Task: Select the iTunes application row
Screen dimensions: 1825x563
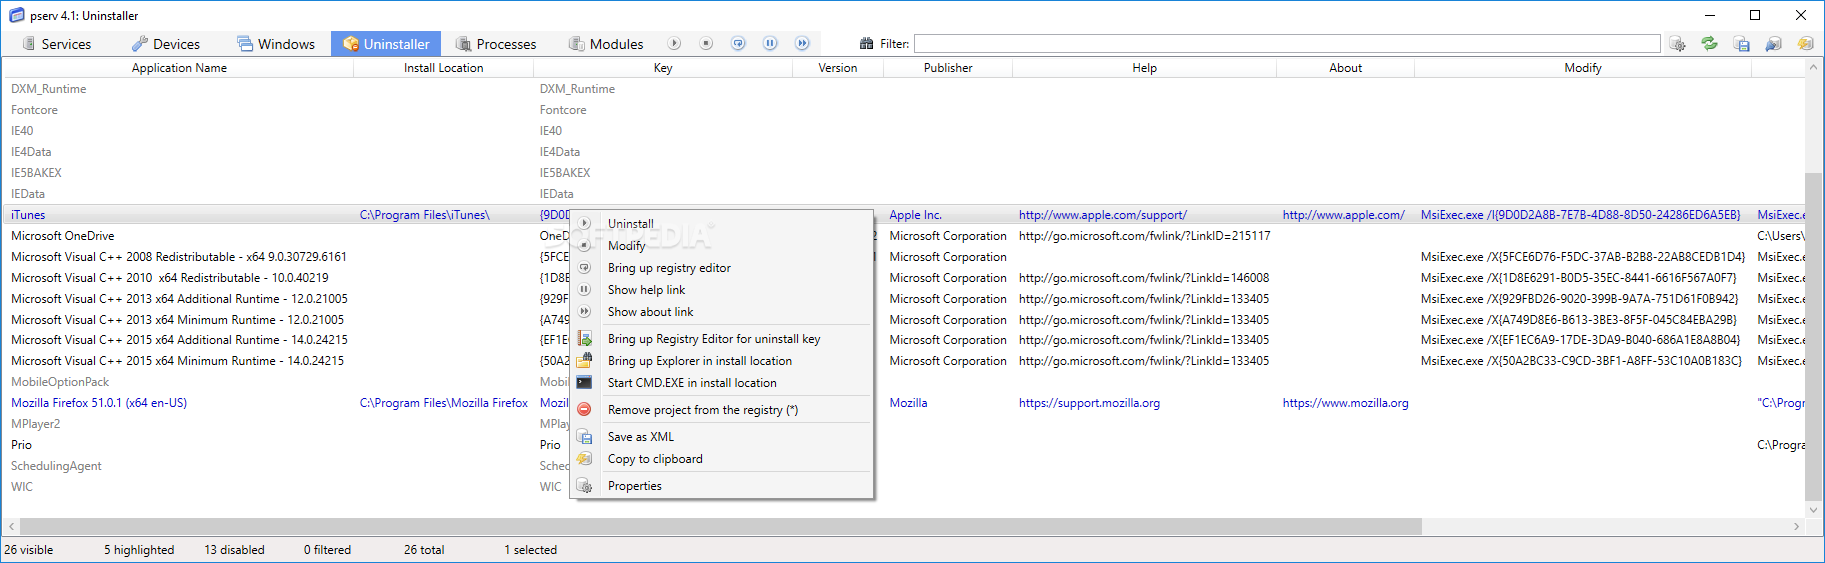Action: 905,215
